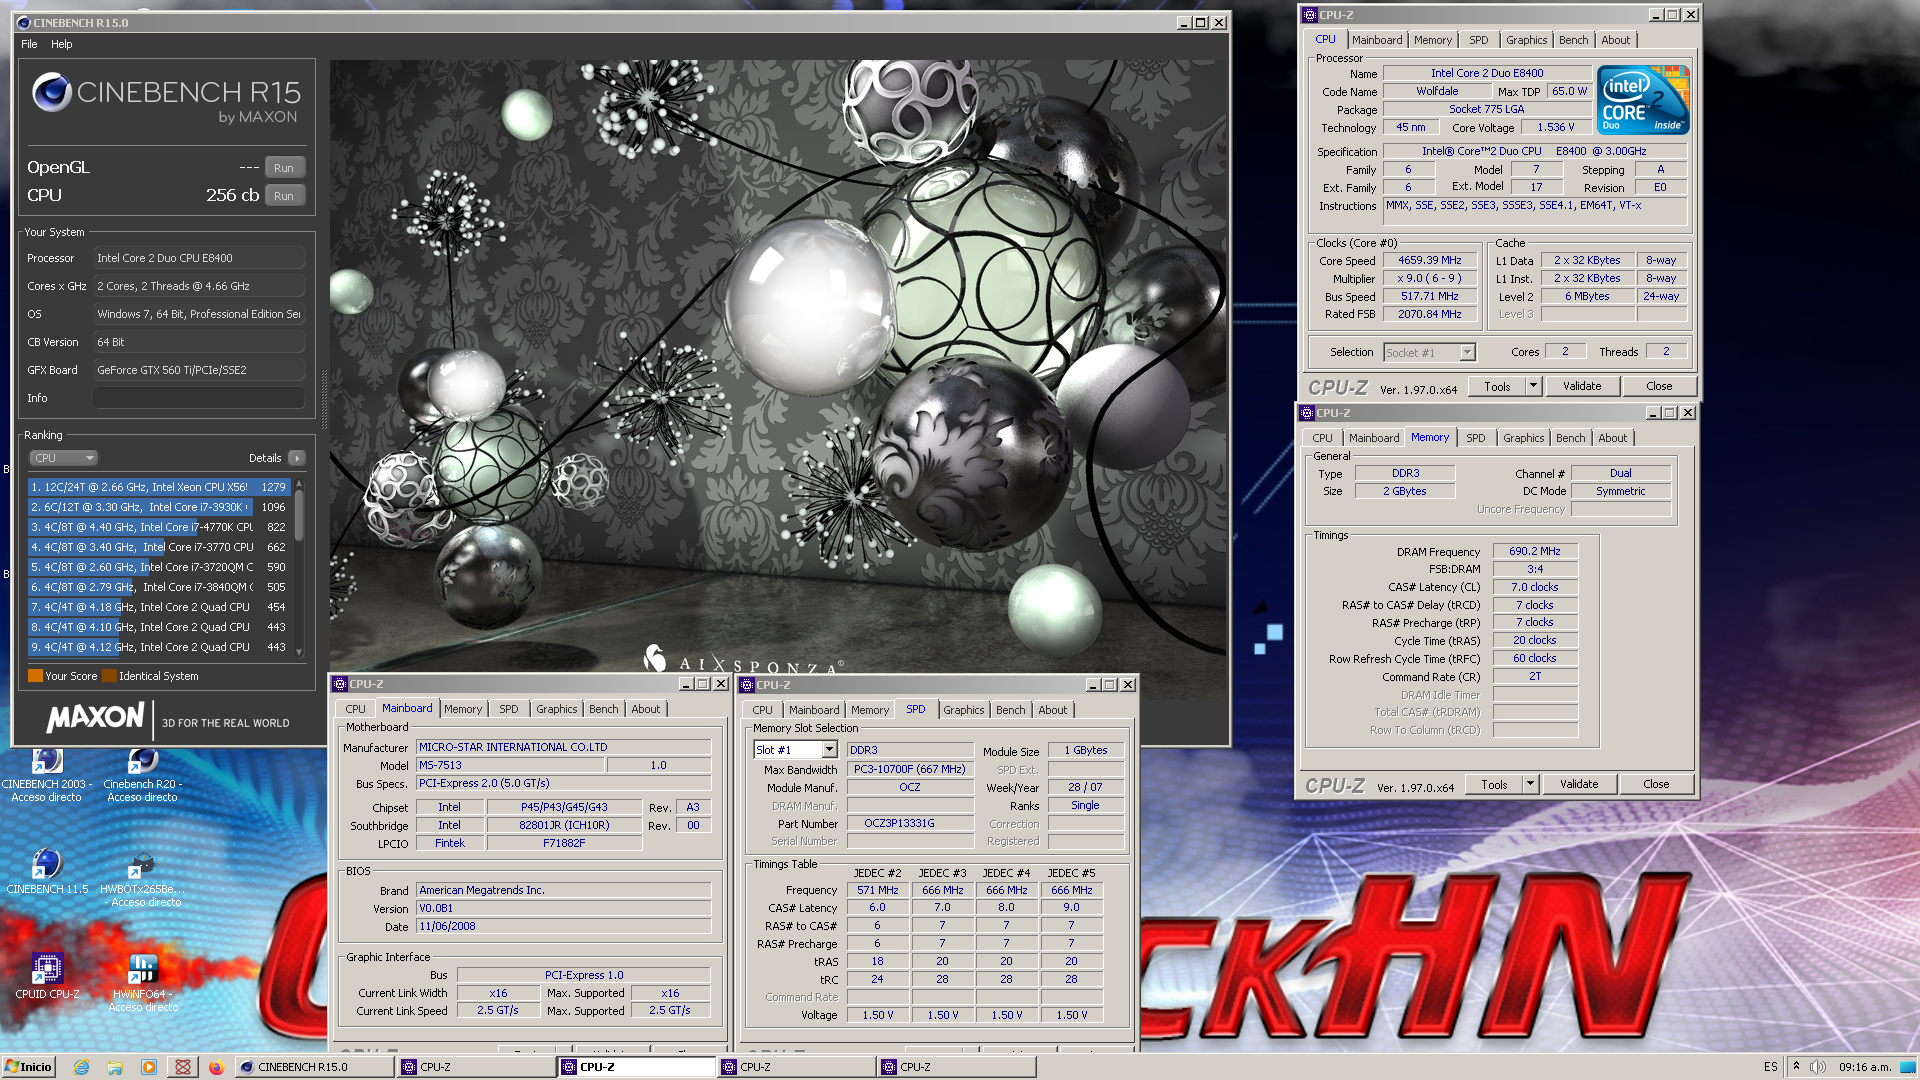Image resolution: width=1920 pixels, height=1080 pixels.
Task: Select ranking row 6C/12T Core i7-3930K
Action: point(158,507)
